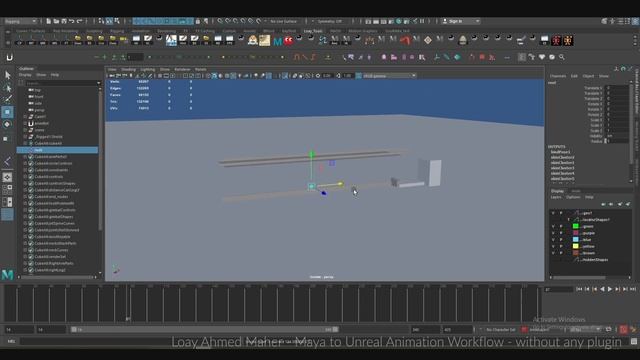Select the Lasso selection tool

click(x=7, y=87)
